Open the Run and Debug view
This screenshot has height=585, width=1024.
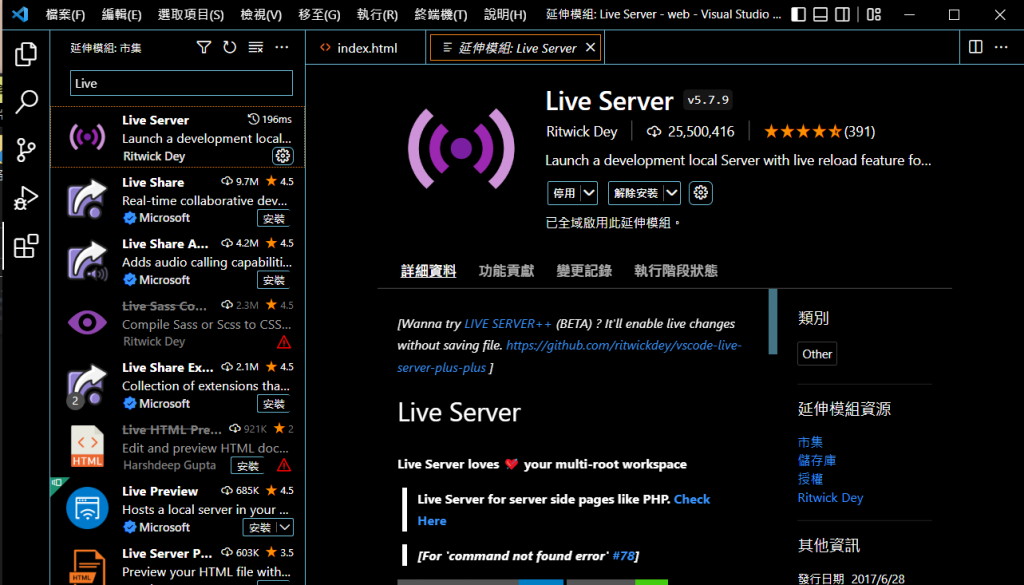(x=26, y=198)
